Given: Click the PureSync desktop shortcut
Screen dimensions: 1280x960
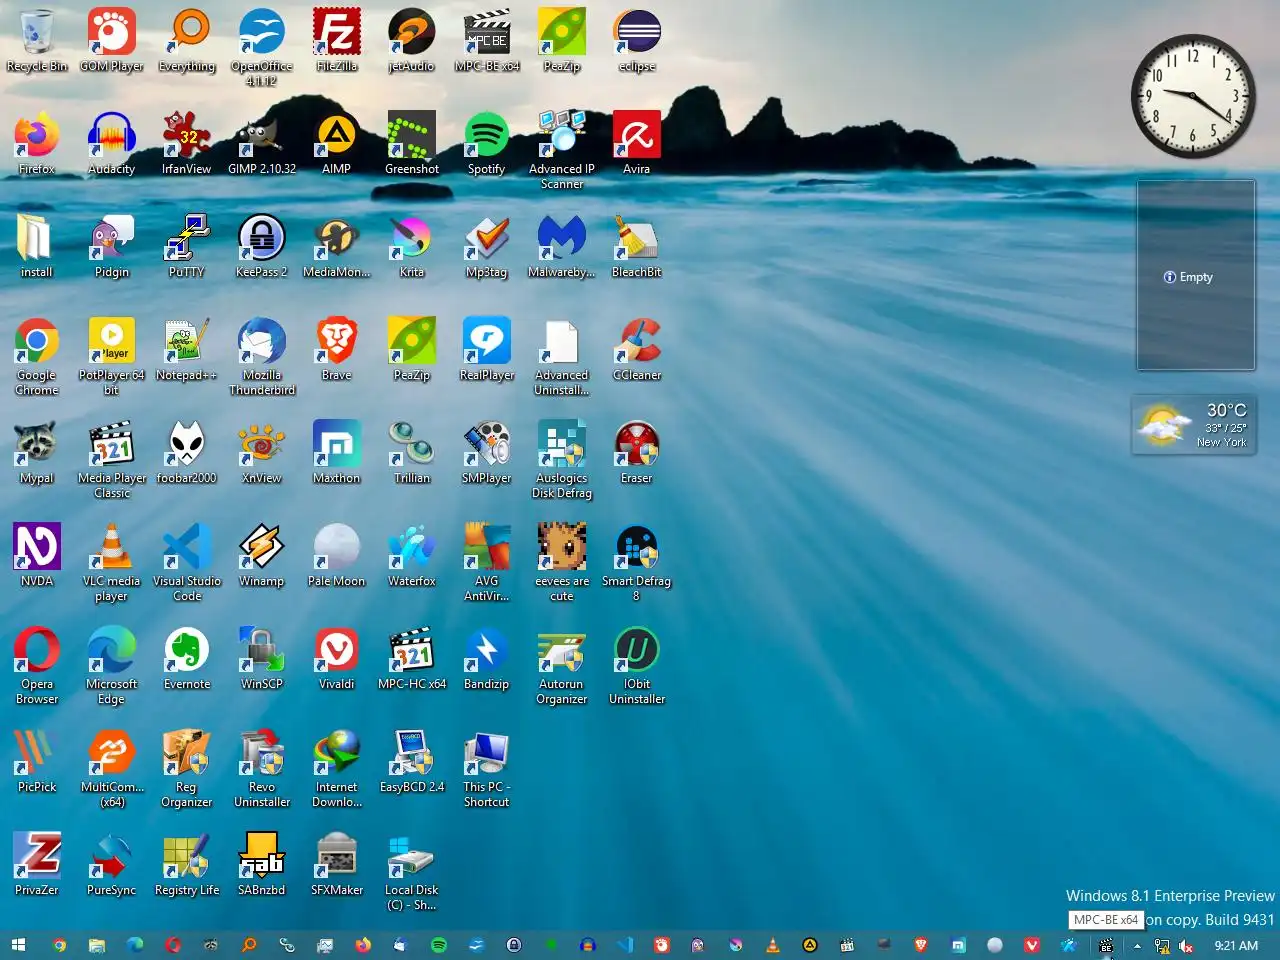Looking at the screenshot, I should pos(112,865).
